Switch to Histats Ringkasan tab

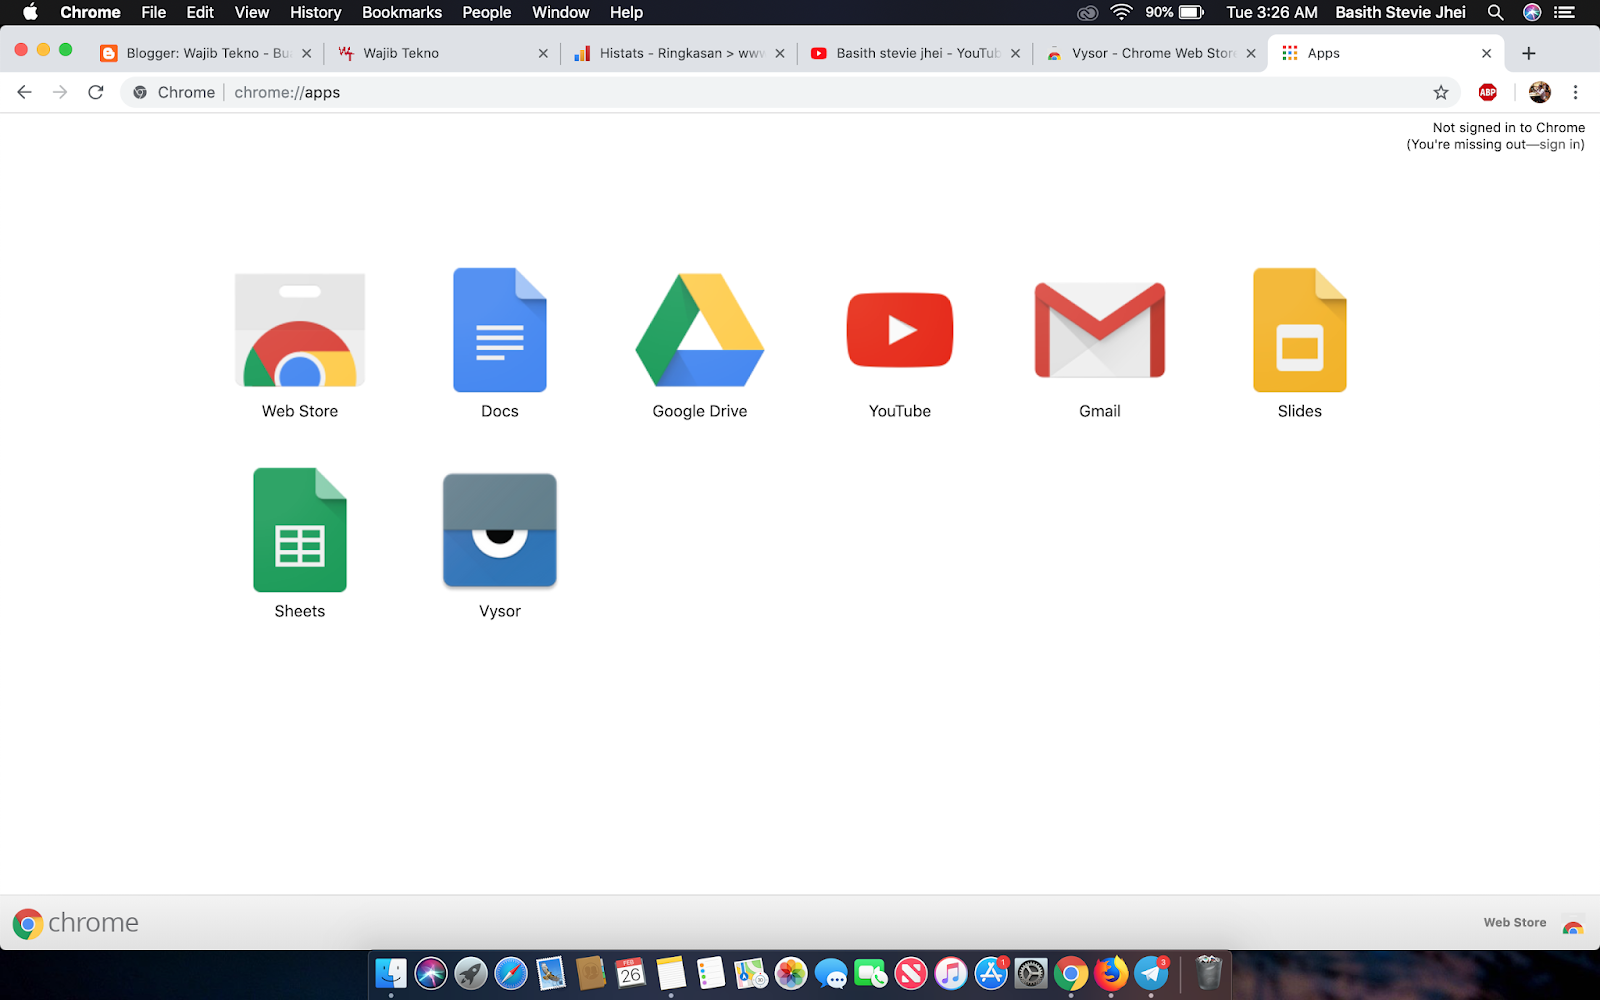678,53
